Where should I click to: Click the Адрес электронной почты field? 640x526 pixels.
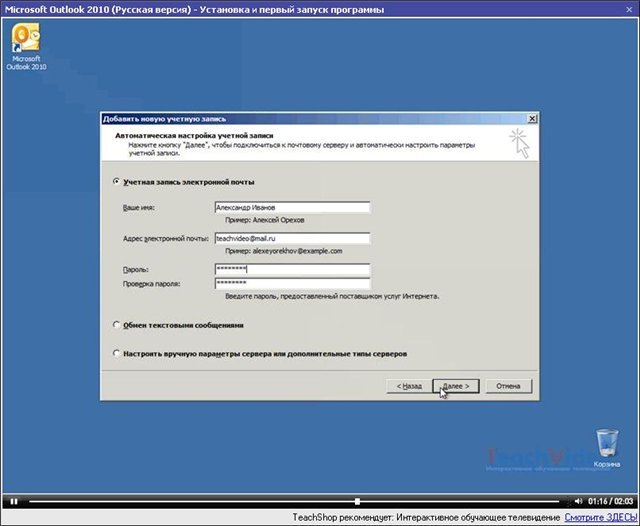coord(292,238)
